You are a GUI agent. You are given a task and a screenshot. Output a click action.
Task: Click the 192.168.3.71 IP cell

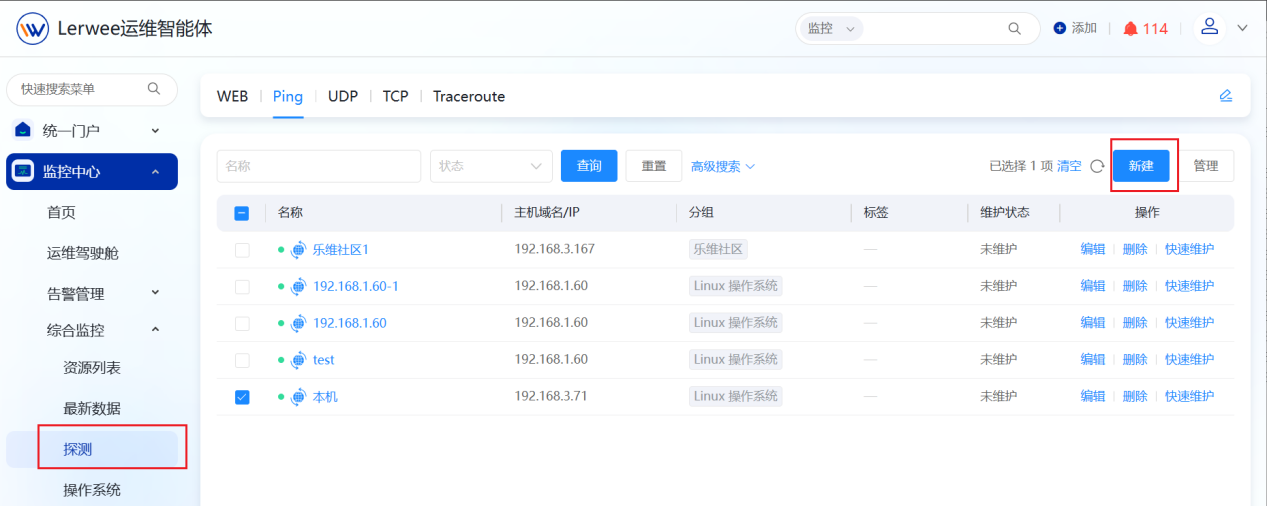point(551,396)
